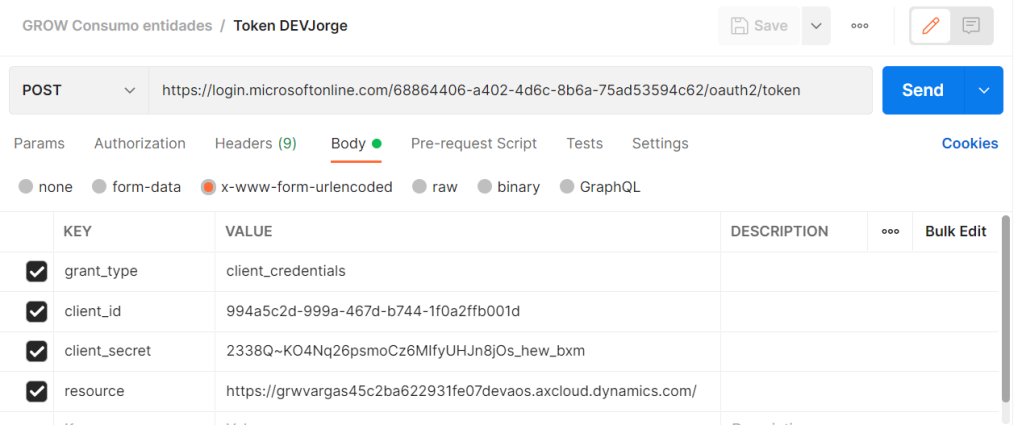This screenshot has height=425, width=1022.
Task: Switch to the Authorization tab
Action: (140, 144)
